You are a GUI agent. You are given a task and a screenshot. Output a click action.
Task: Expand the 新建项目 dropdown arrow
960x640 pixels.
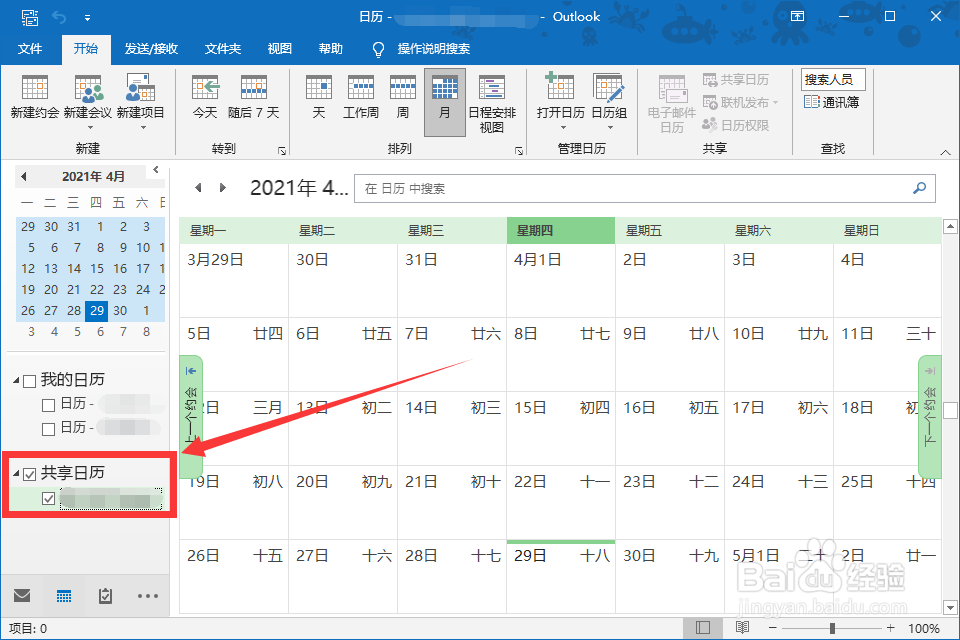143,127
